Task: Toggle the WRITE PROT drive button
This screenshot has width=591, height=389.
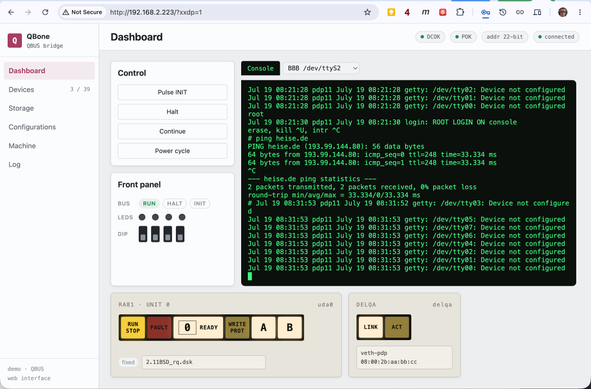Action: pyautogui.click(x=237, y=328)
